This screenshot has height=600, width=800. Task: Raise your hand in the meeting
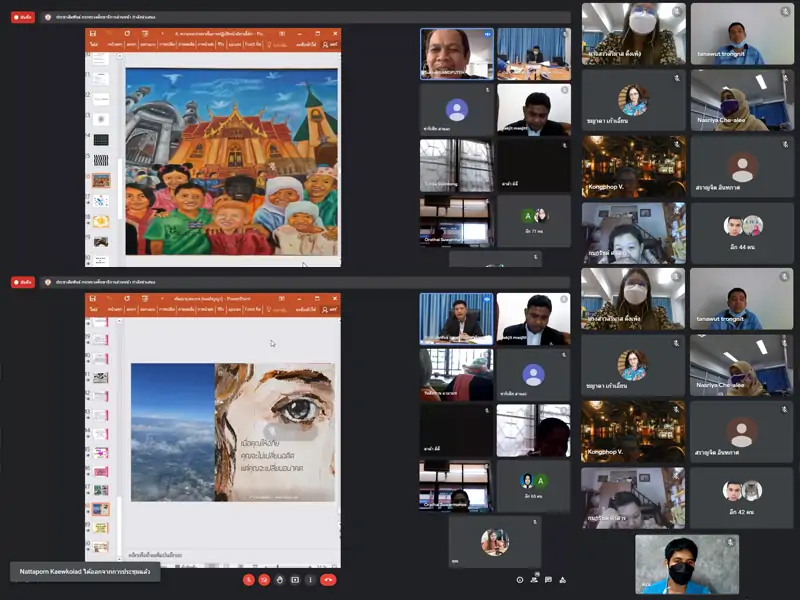point(280,580)
